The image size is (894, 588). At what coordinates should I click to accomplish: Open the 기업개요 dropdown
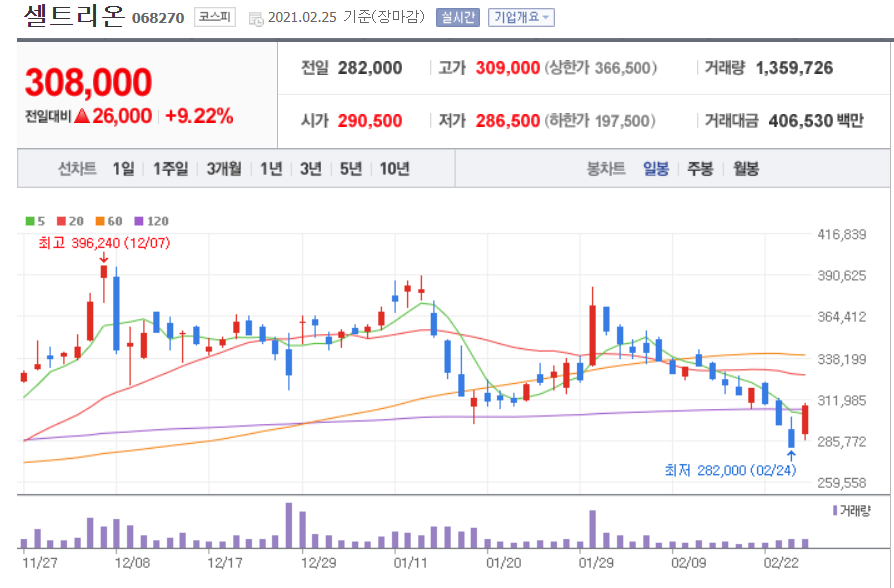click(521, 18)
